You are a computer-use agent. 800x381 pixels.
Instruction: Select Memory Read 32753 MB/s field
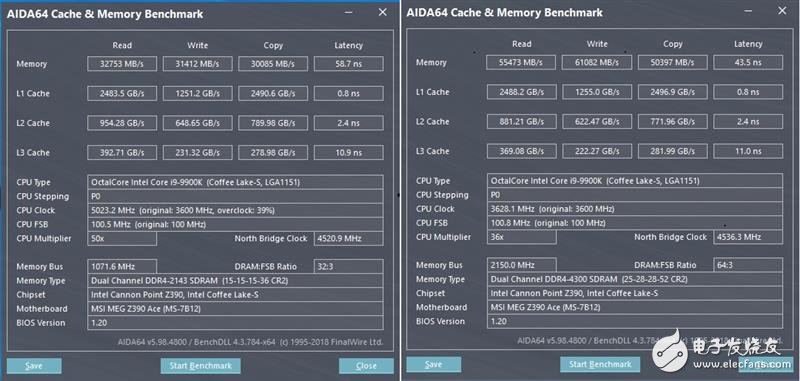pos(122,64)
